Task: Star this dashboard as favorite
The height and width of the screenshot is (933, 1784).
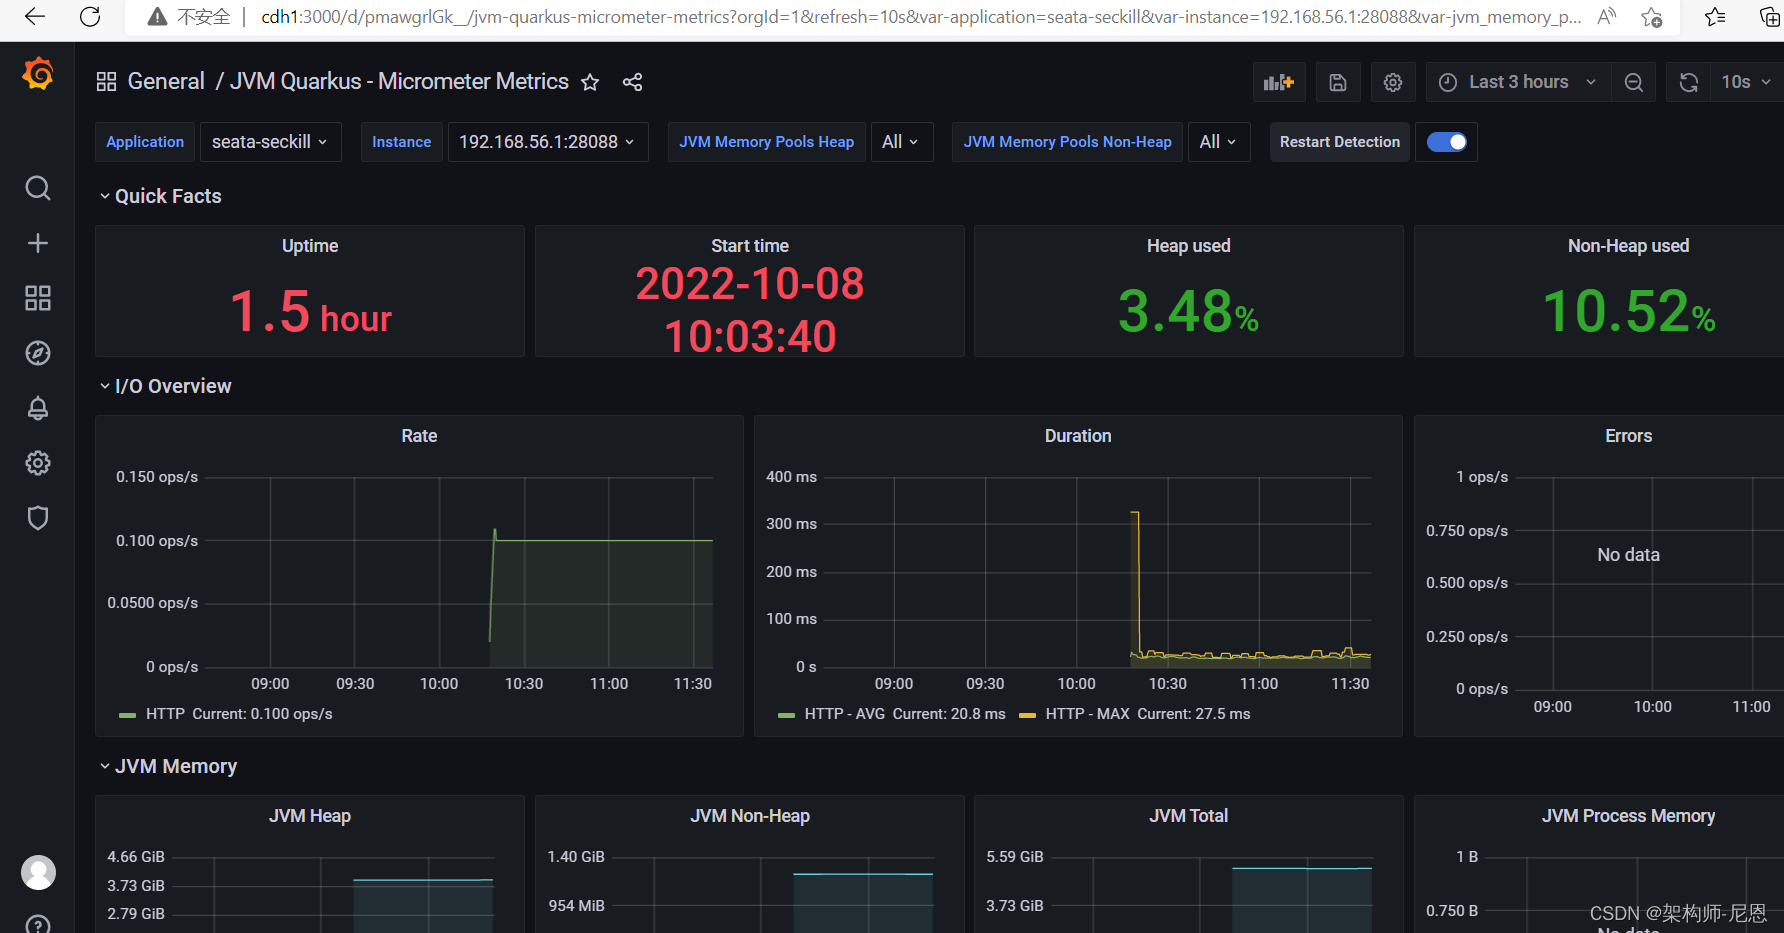Action: (590, 82)
